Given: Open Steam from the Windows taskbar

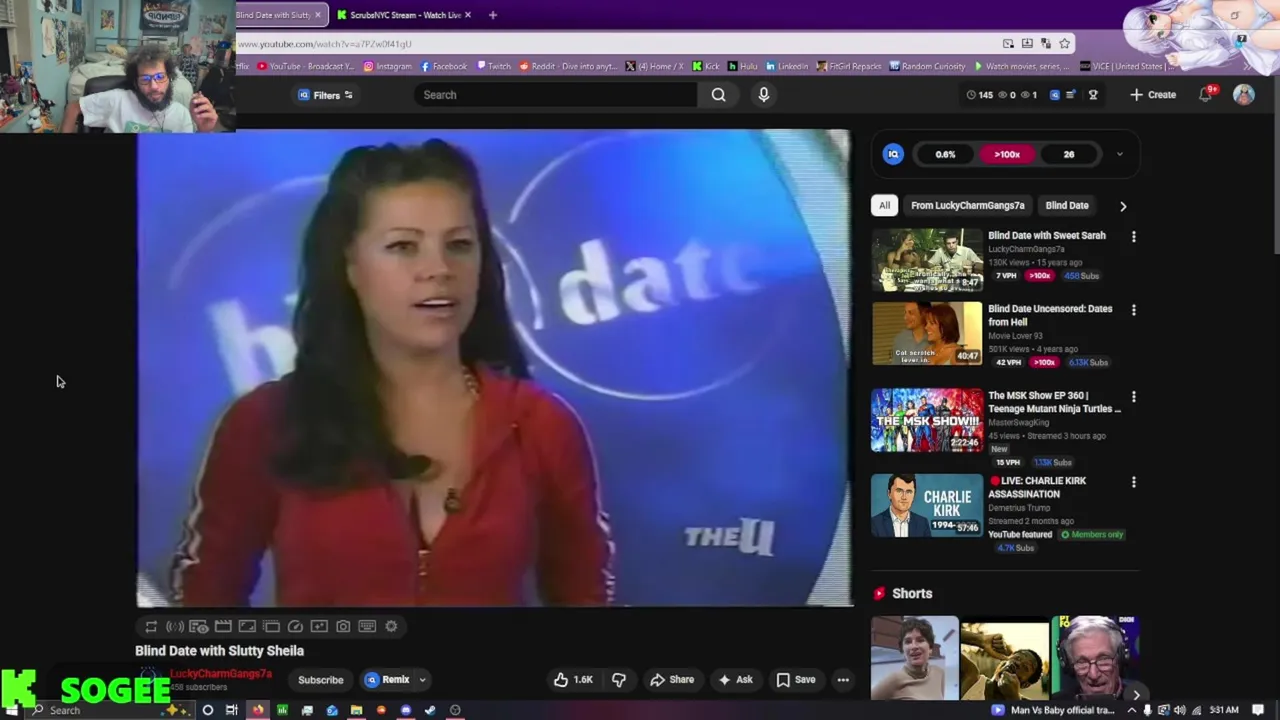Looking at the screenshot, I should (430, 711).
